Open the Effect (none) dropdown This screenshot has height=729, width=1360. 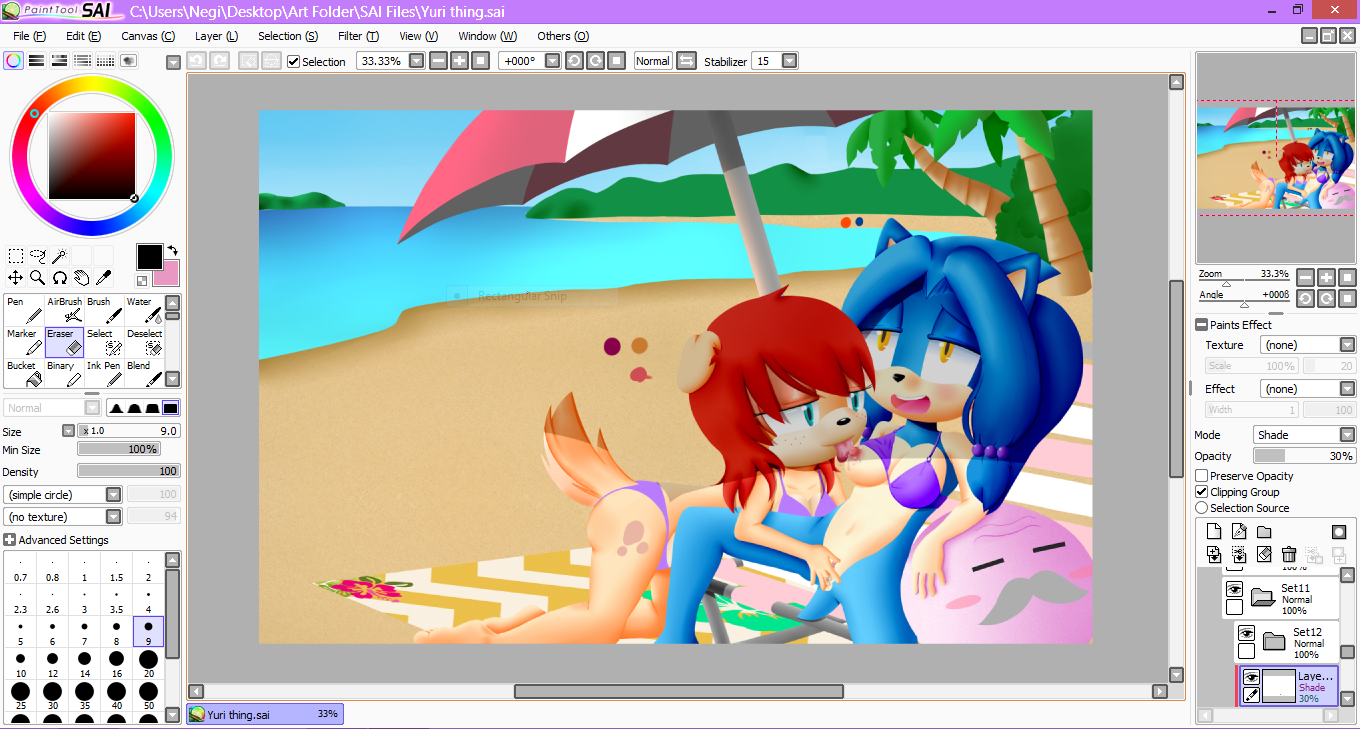[x=1347, y=389]
